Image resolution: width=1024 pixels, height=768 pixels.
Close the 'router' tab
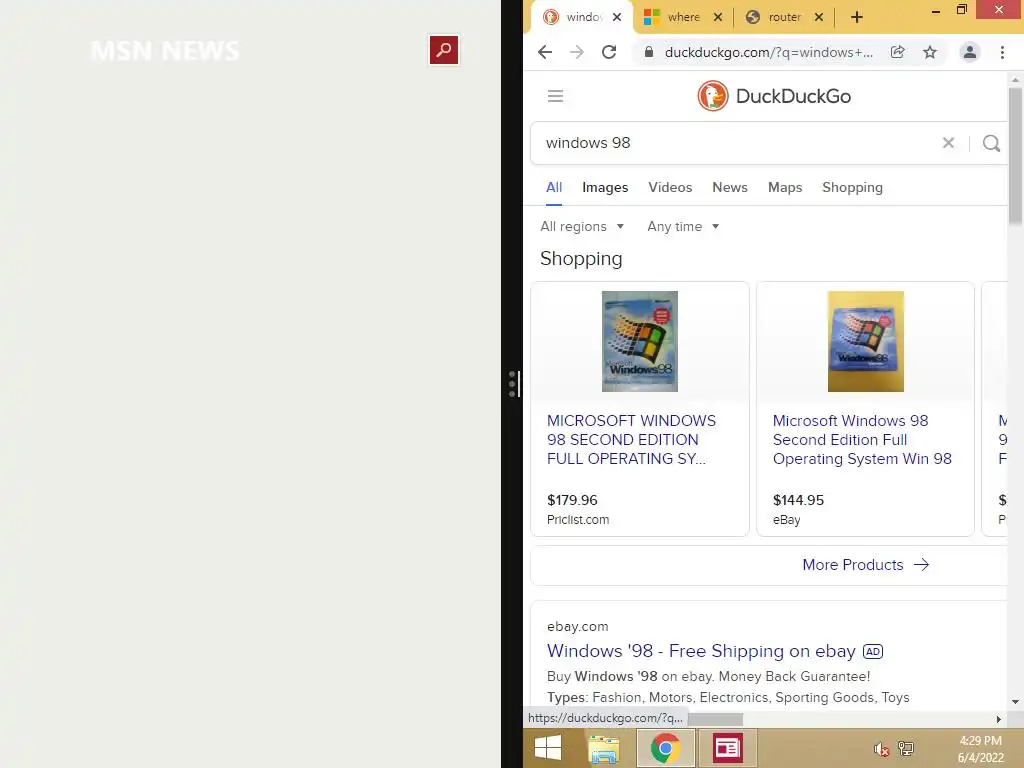tap(818, 18)
